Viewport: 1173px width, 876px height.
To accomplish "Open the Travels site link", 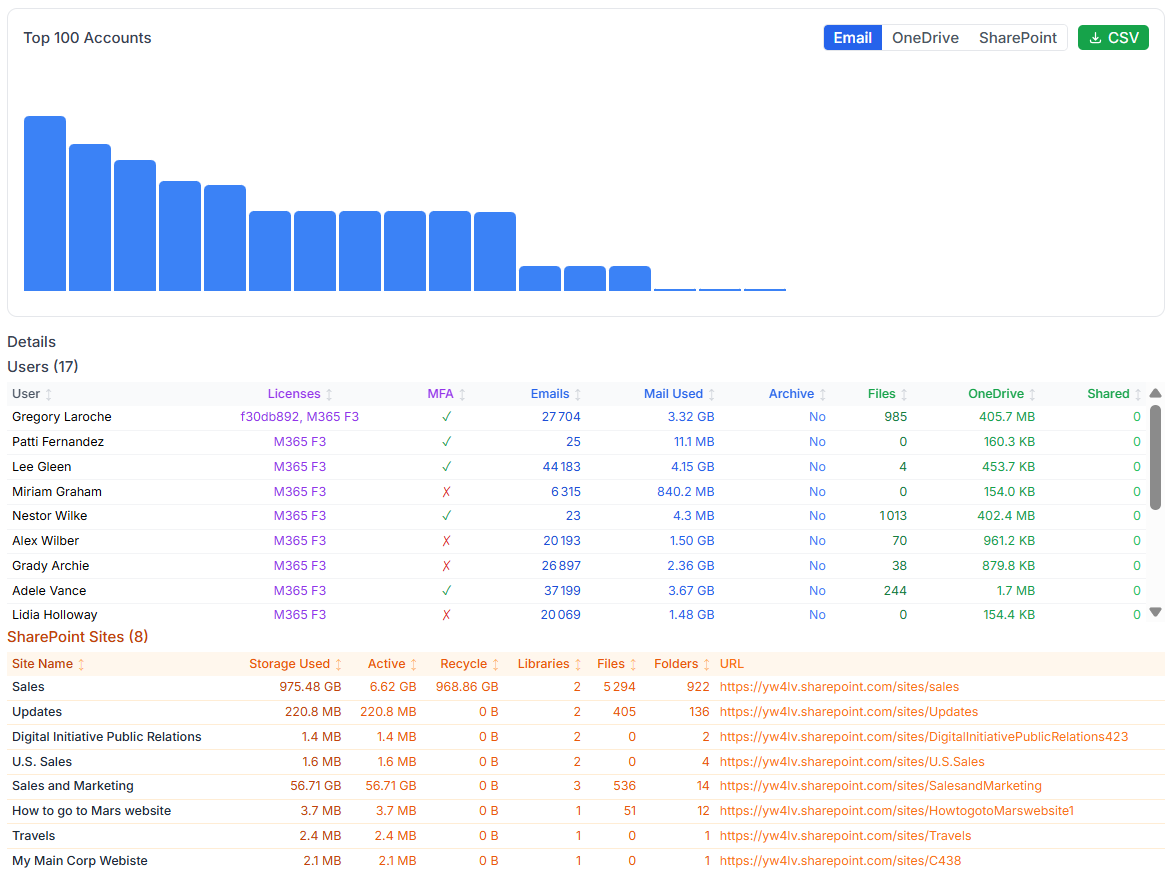I will click(x=845, y=836).
